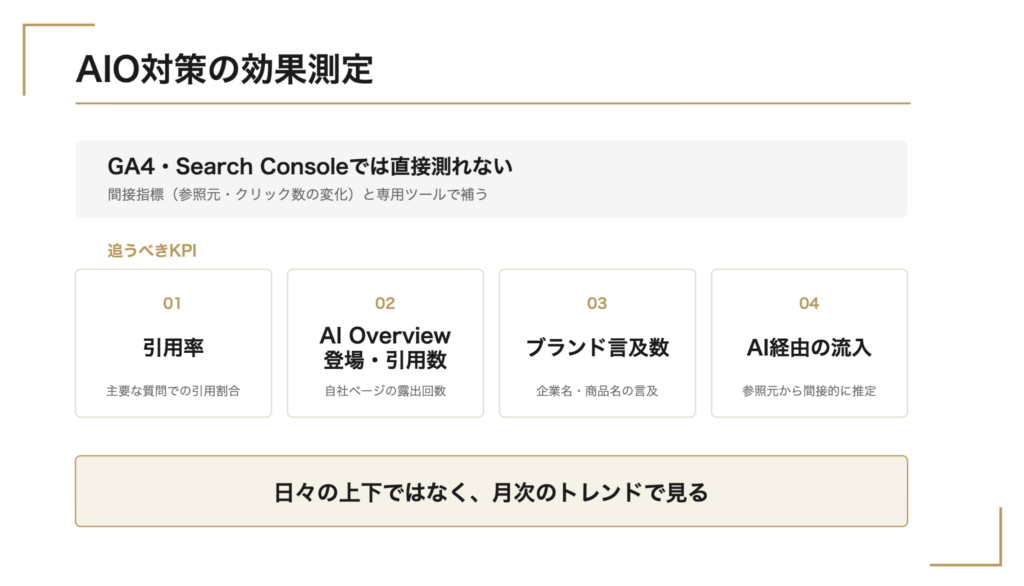Click the gold underline beneath the title
The width and height of the screenshot is (1024, 586).
click(492, 103)
